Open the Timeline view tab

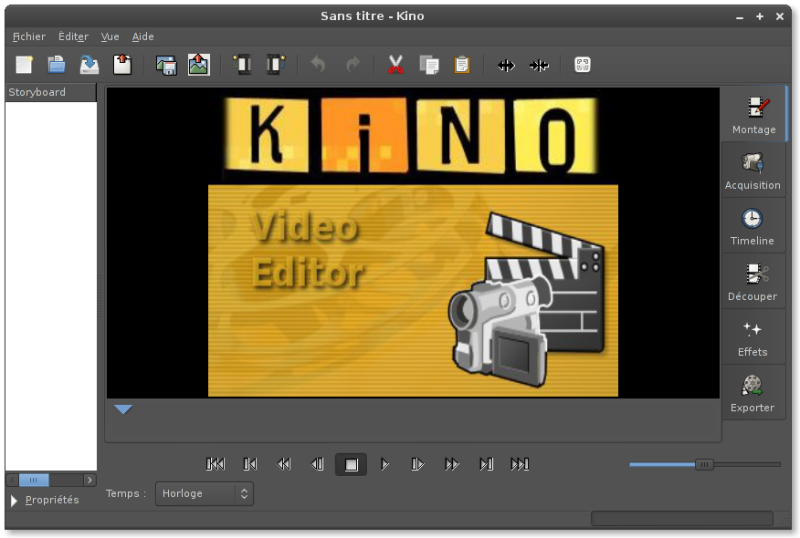coord(752,225)
